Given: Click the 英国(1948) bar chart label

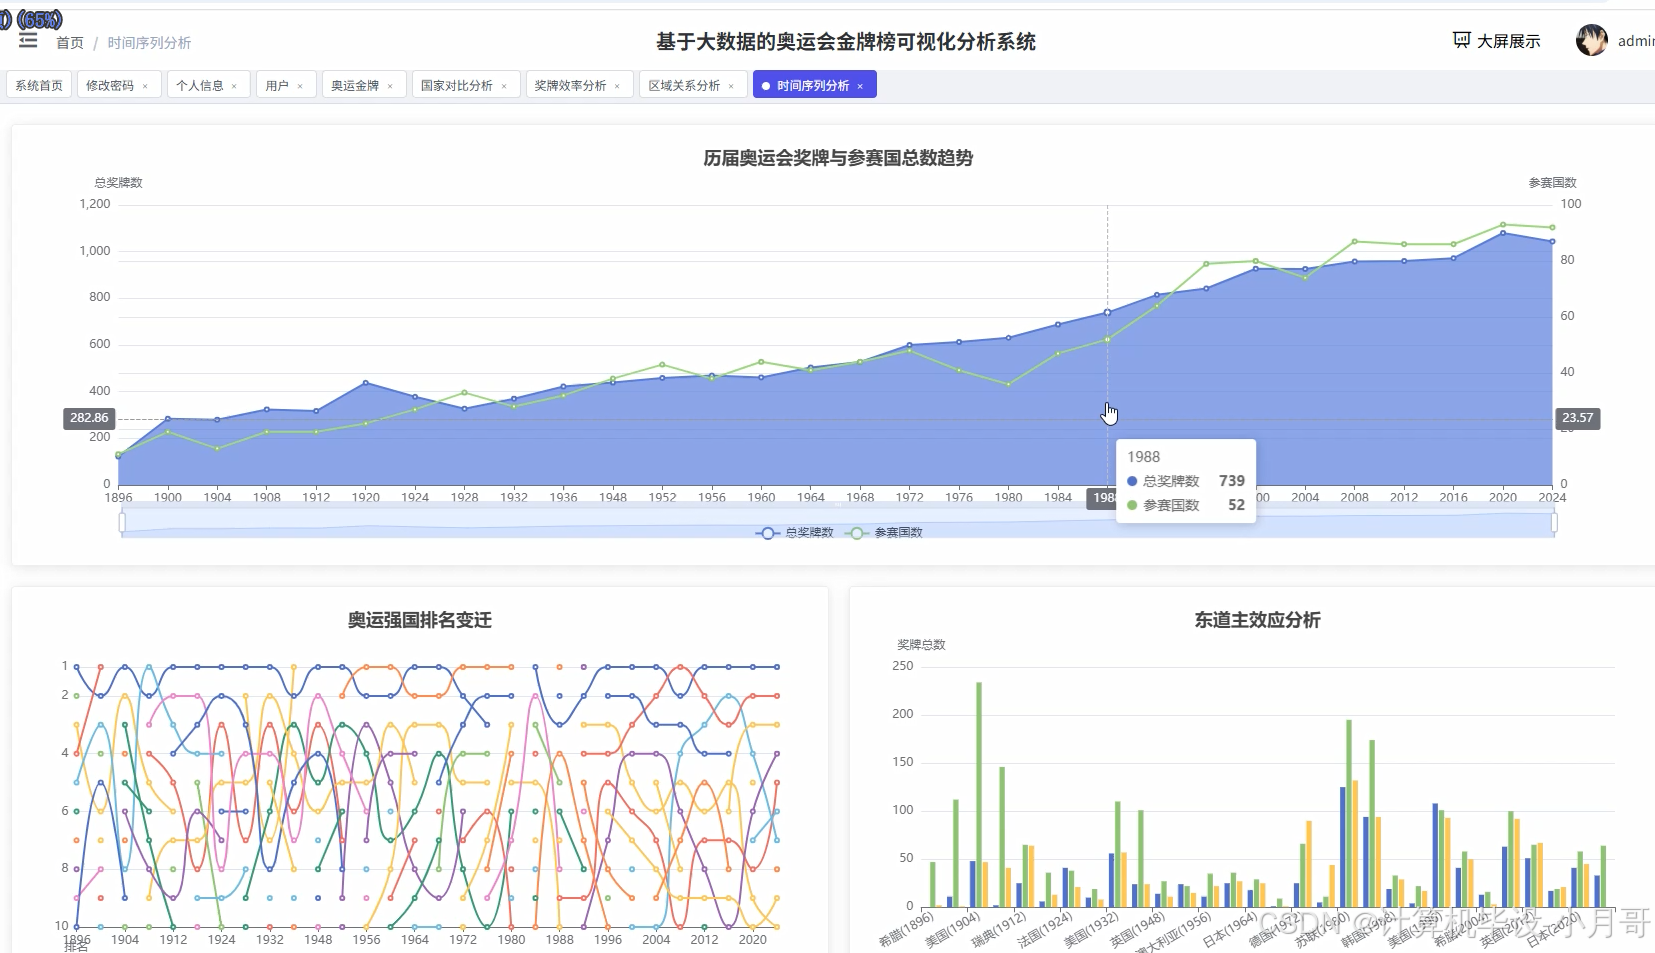Looking at the screenshot, I should 1138,929.
